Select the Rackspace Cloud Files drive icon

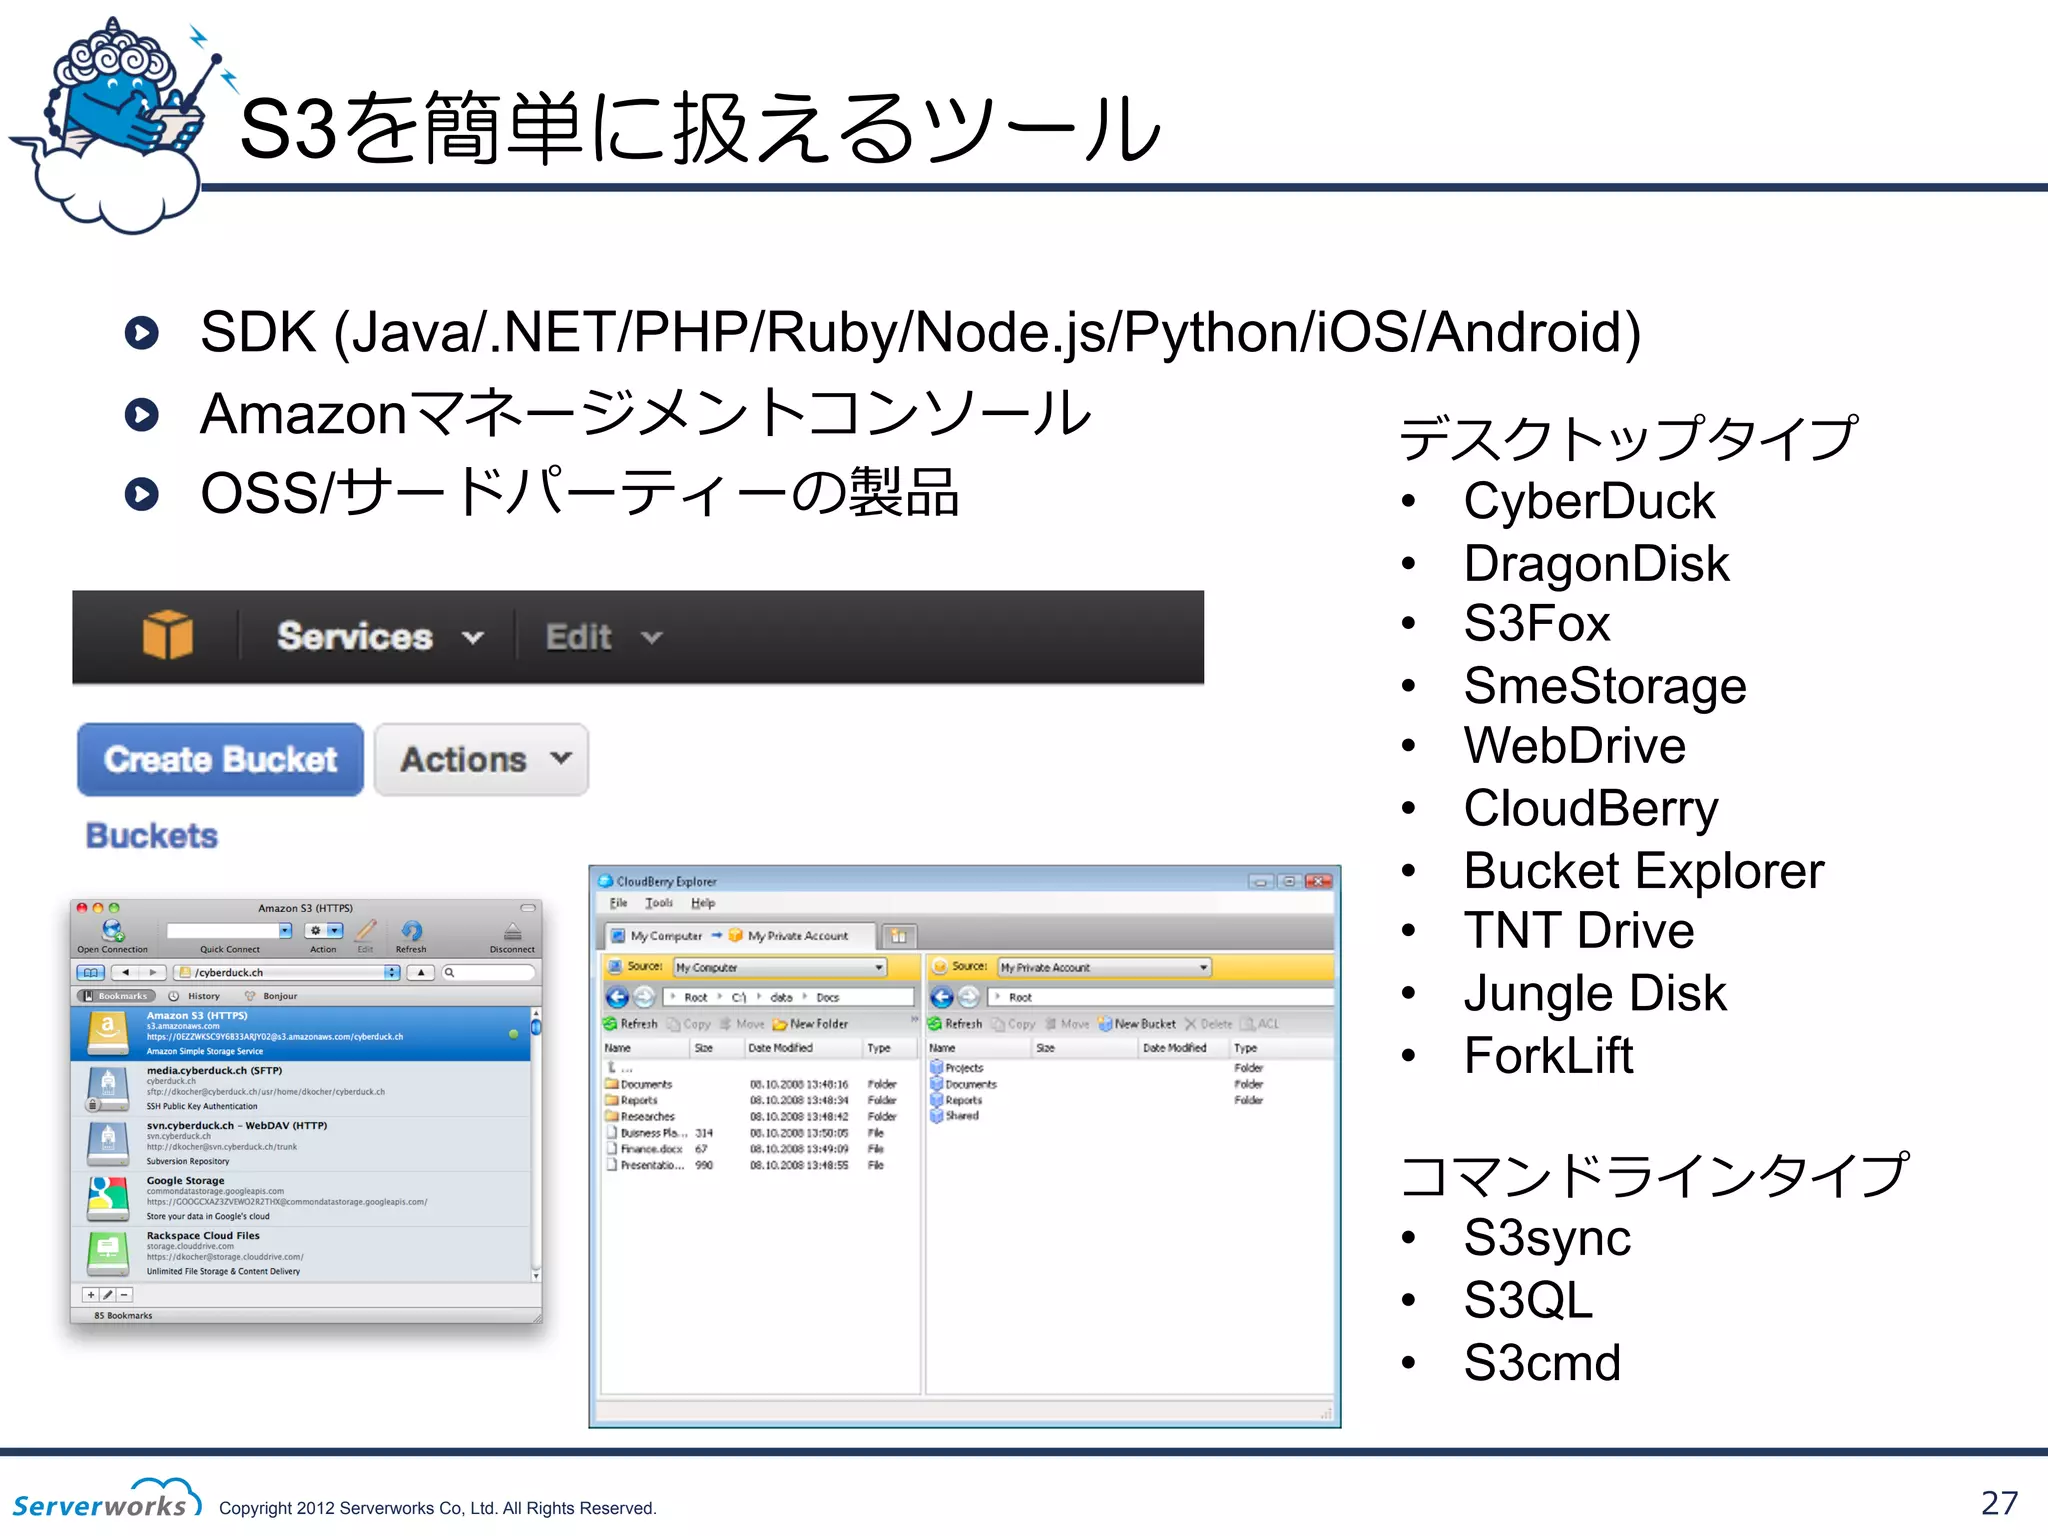coord(108,1253)
